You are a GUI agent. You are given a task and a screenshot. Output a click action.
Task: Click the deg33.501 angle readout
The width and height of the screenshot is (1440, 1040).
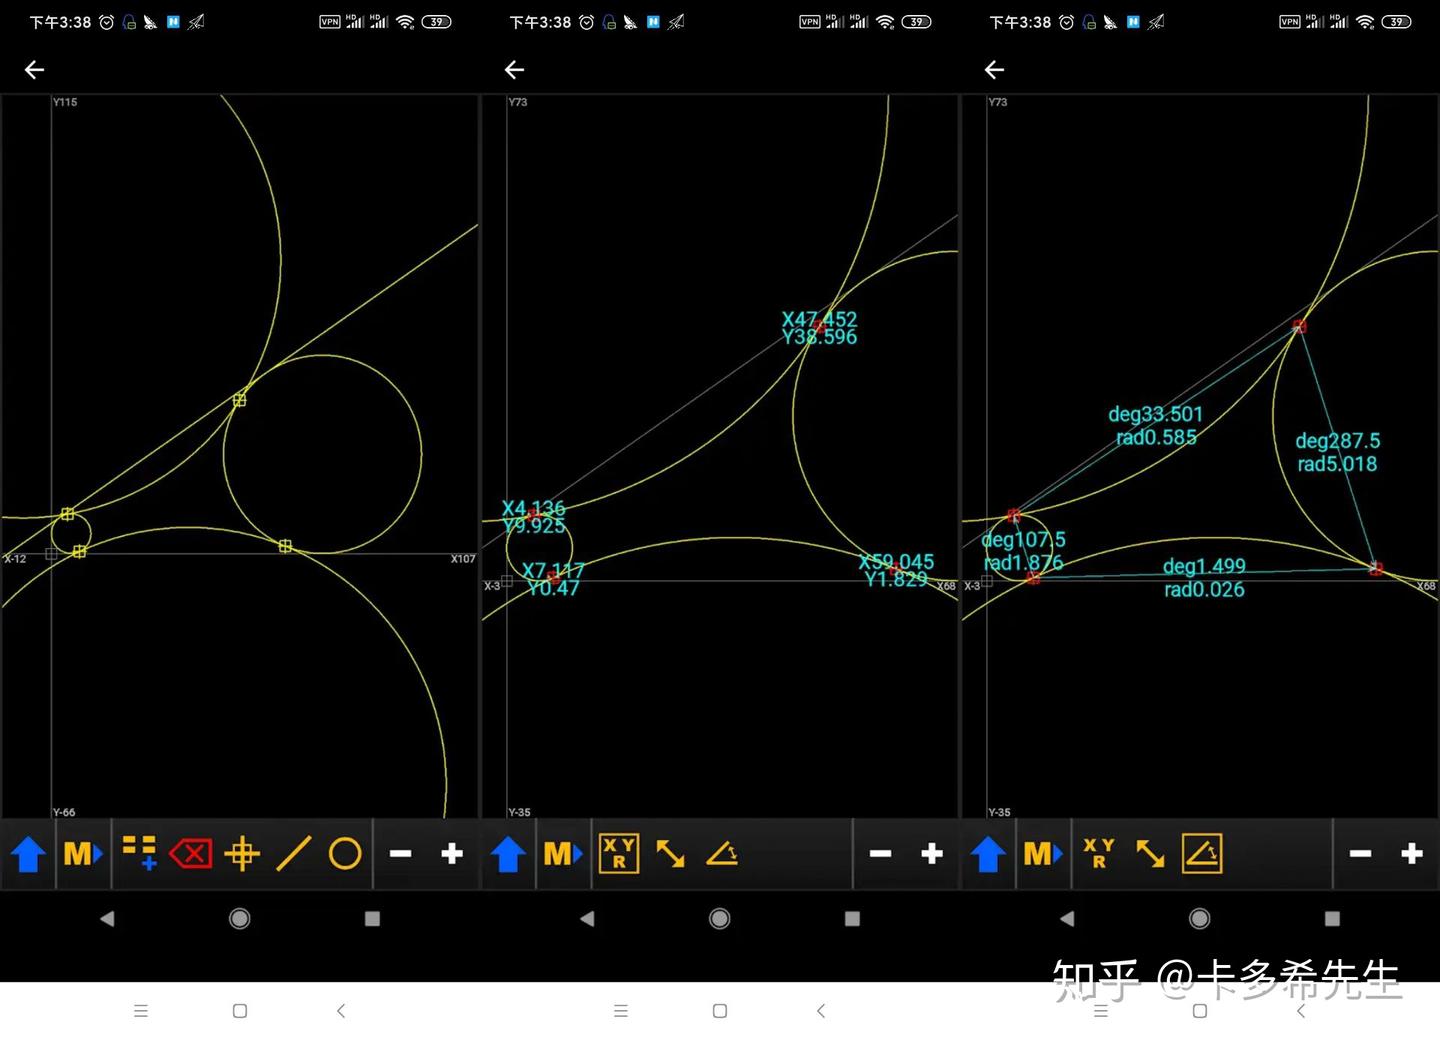(1155, 414)
